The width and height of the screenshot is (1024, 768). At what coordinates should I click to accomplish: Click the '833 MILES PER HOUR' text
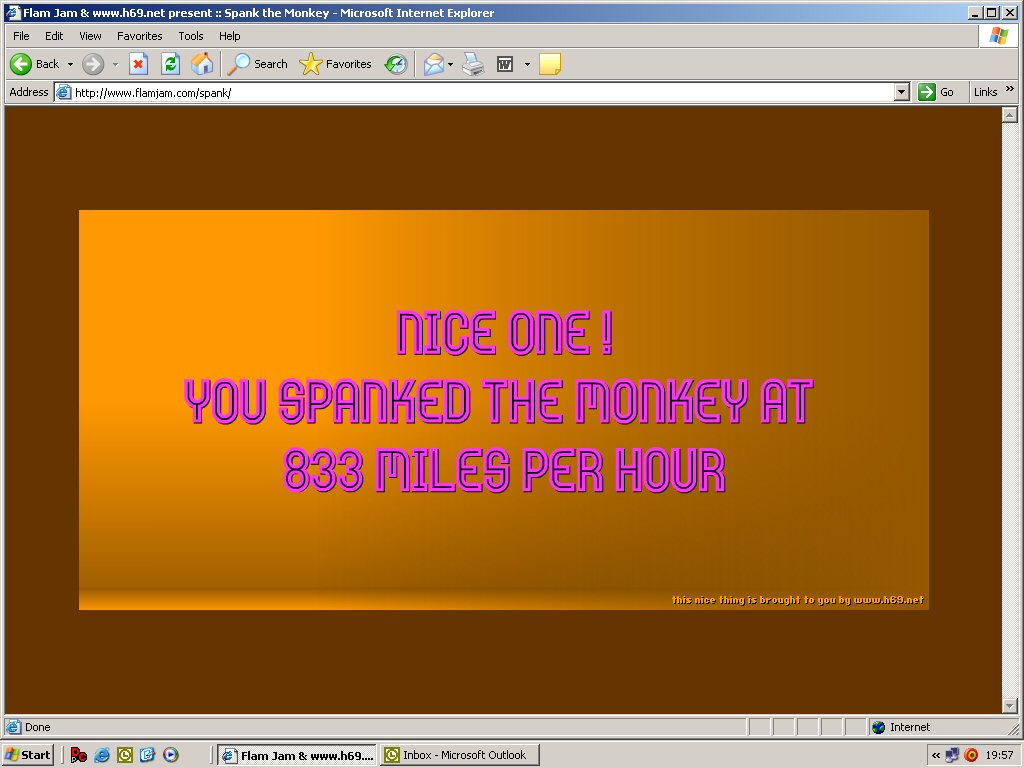505,470
